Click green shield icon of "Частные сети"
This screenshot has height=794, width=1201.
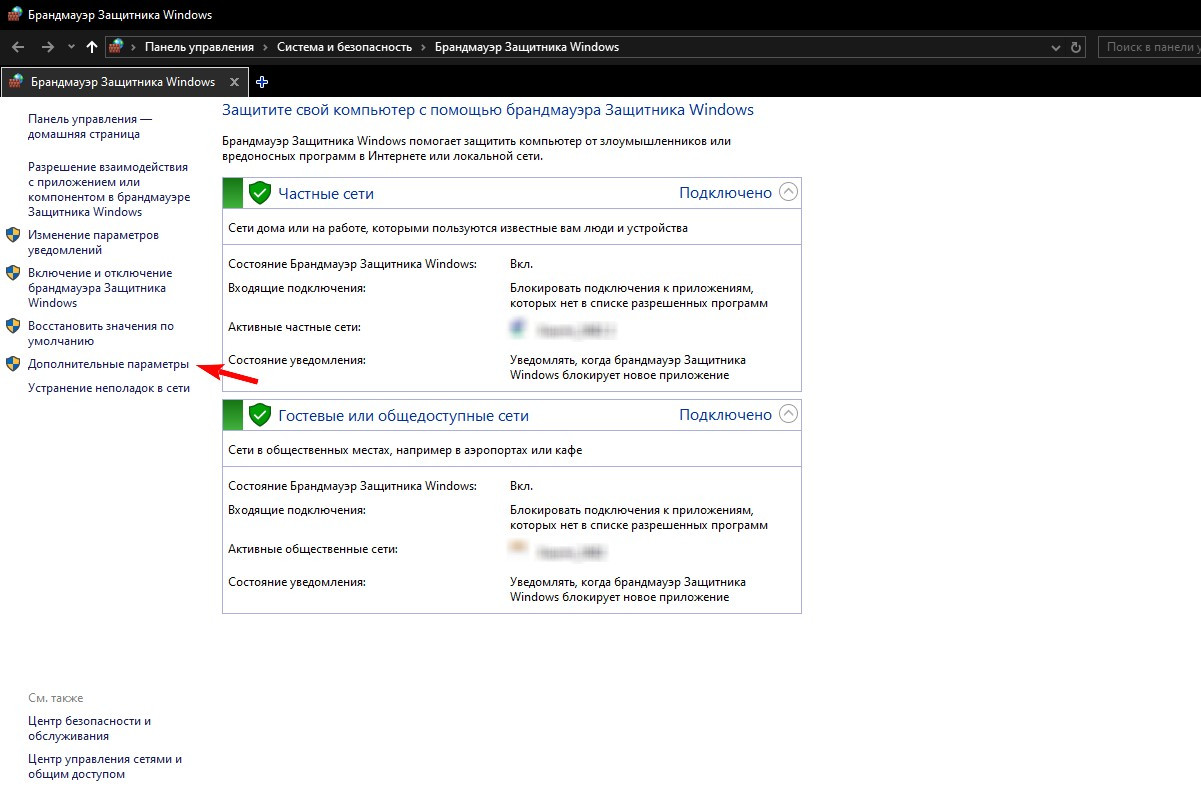tap(260, 193)
